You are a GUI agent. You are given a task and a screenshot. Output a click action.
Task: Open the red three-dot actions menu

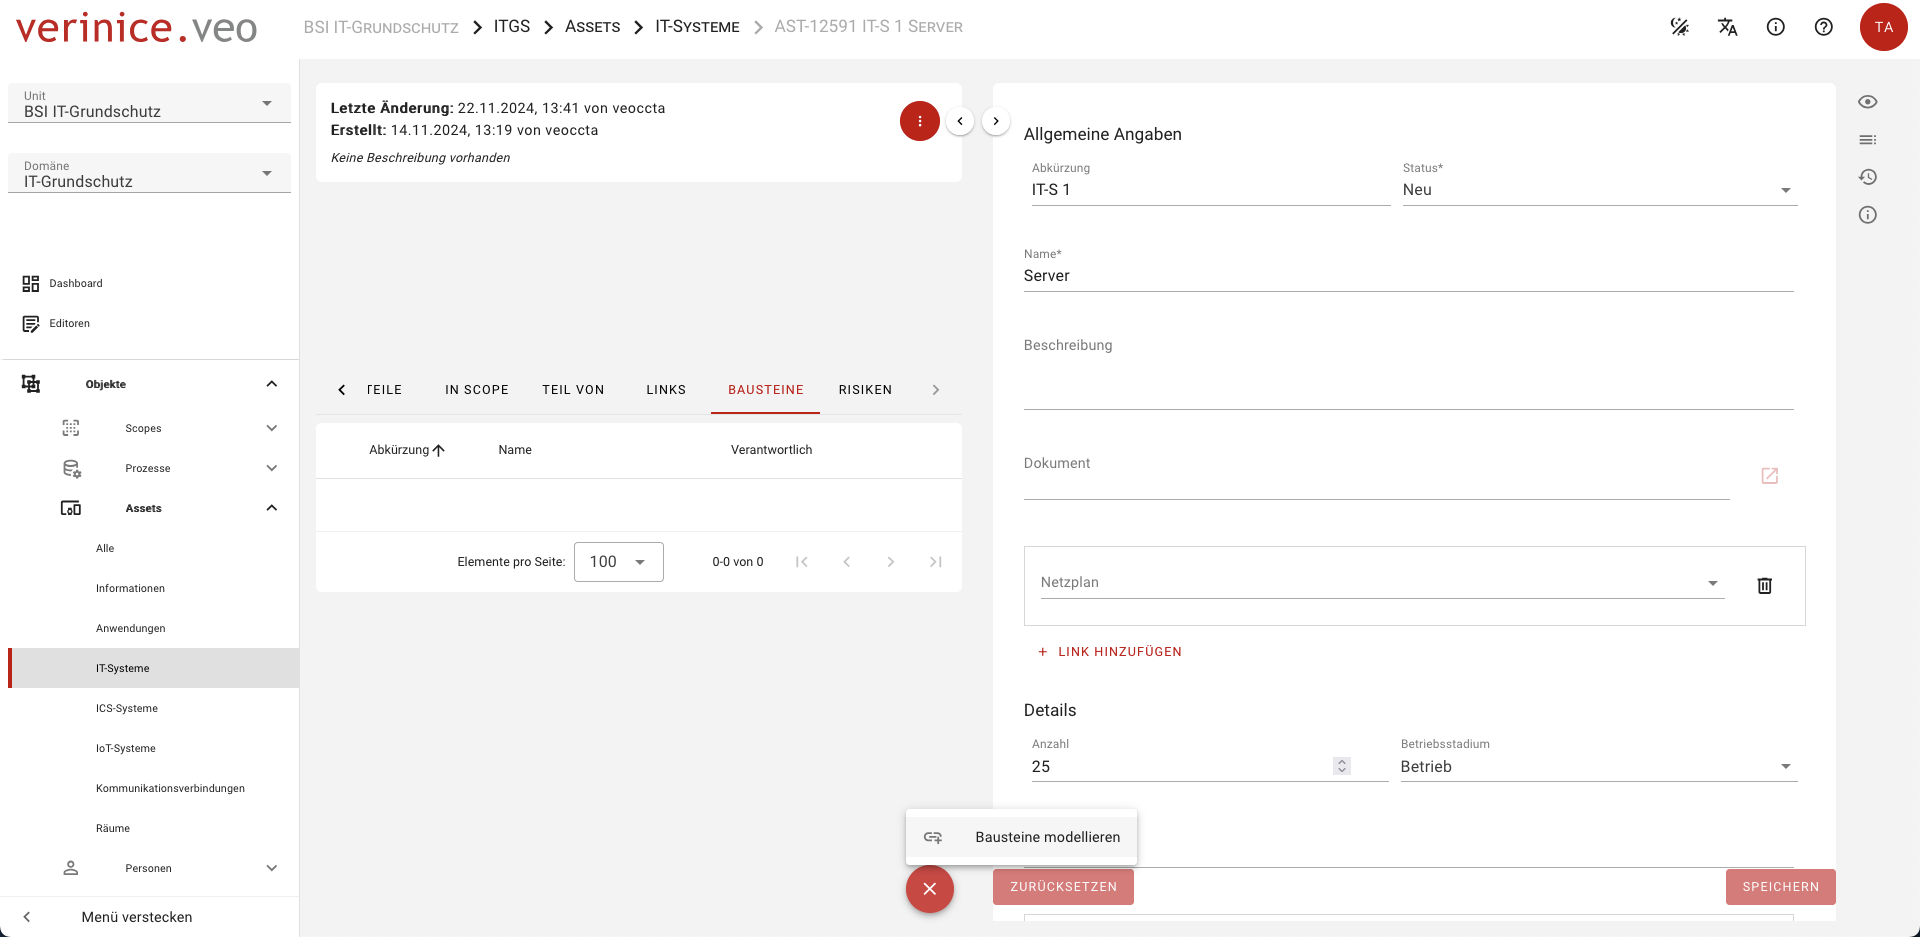[919, 121]
